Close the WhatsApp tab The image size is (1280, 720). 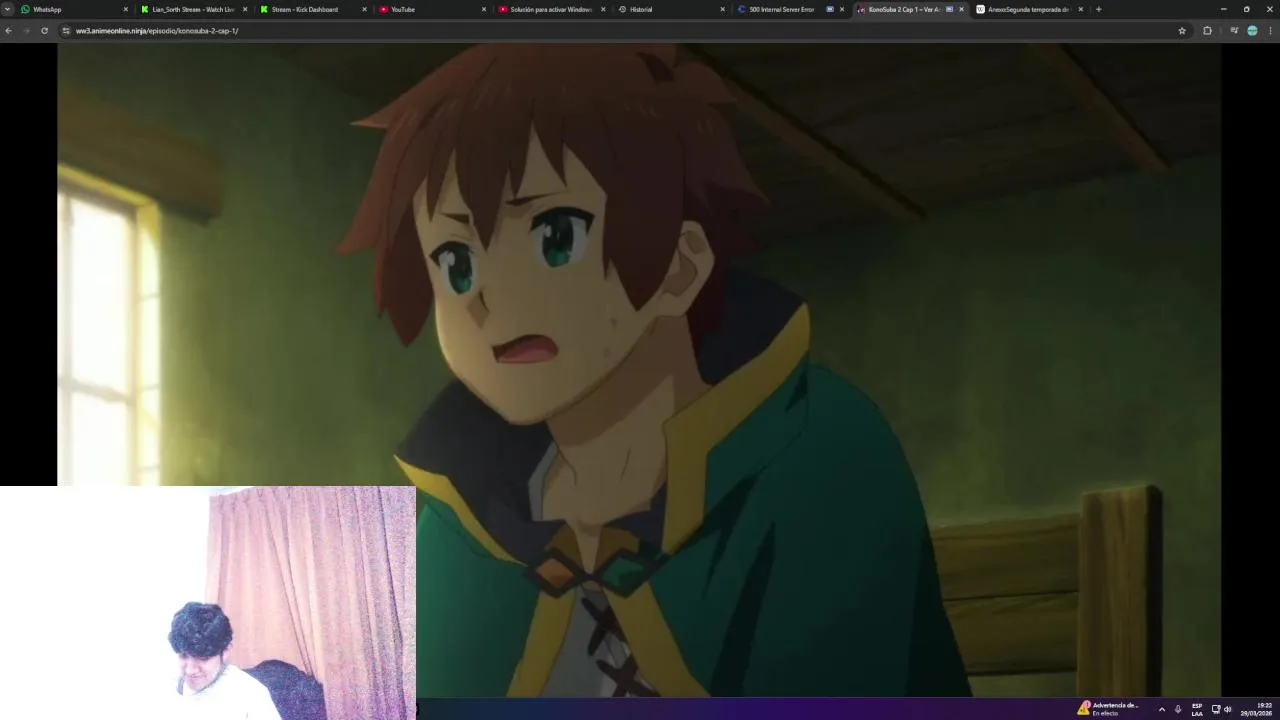125,9
